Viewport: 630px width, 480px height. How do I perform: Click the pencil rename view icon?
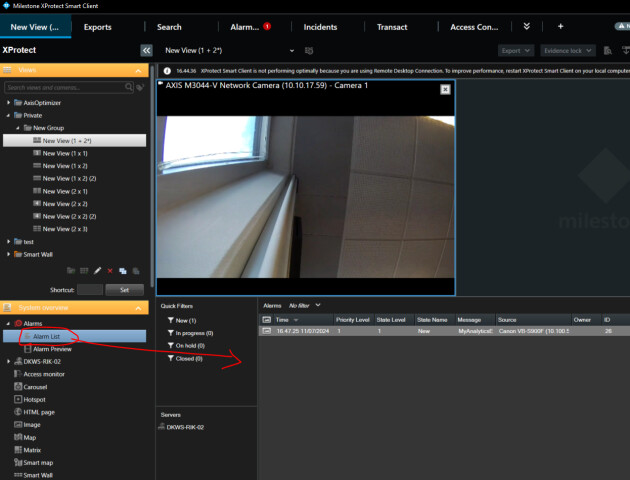pyautogui.click(x=97, y=271)
